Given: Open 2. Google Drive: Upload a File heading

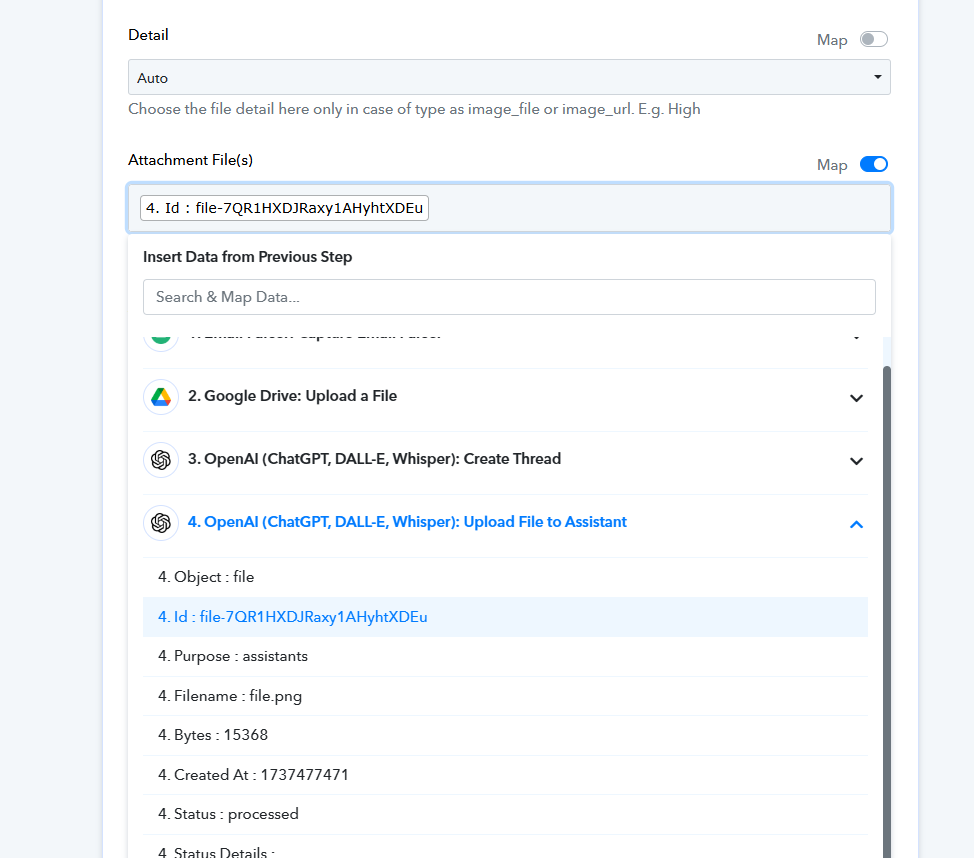Looking at the screenshot, I should pyautogui.click(x=293, y=396).
